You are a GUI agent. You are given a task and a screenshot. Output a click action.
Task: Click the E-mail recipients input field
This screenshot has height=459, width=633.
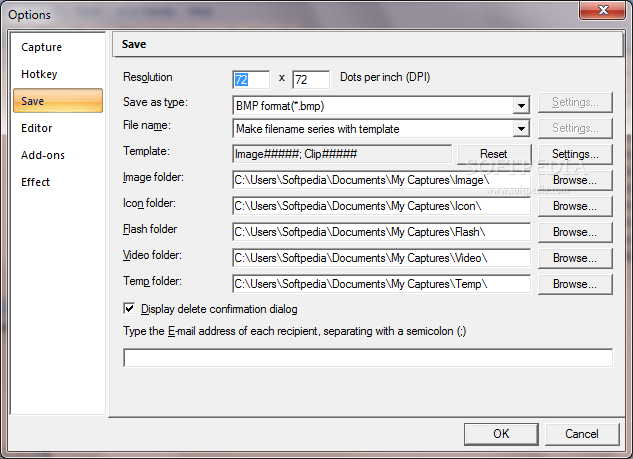coord(368,358)
